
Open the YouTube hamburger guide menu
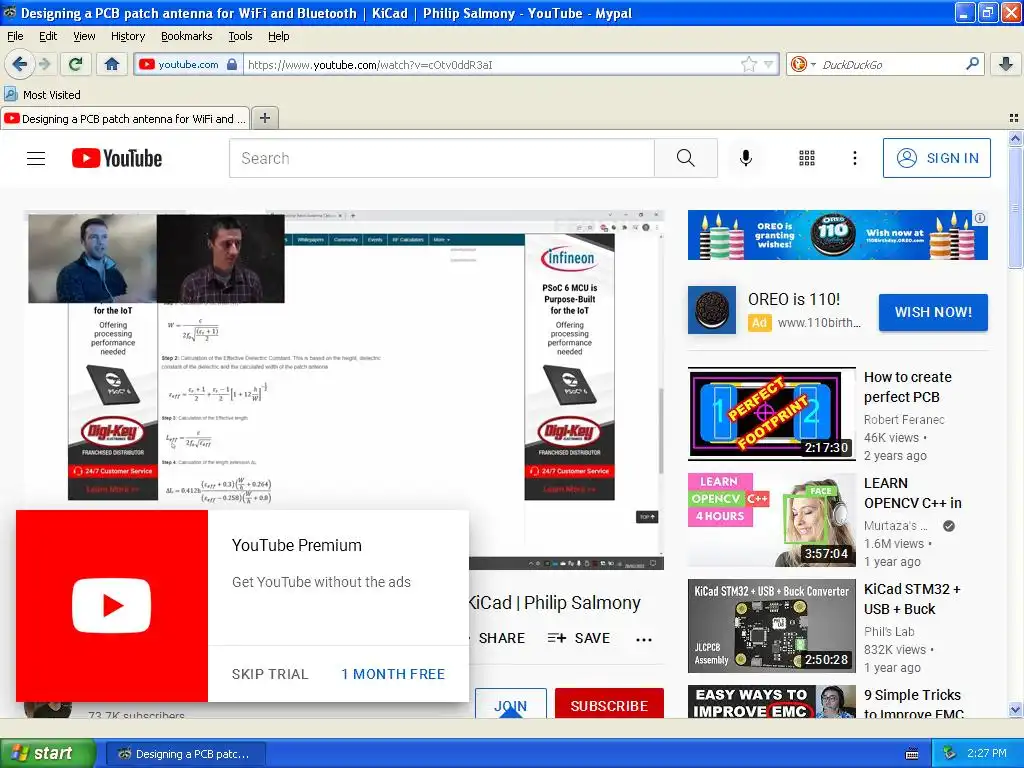tap(36, 158)
